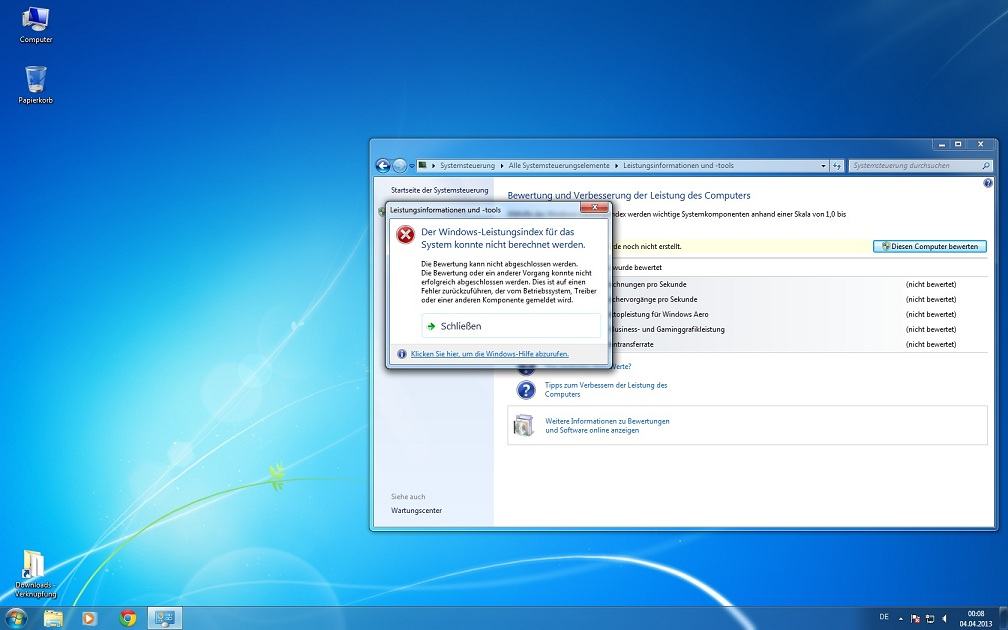Click the DE language indicator
This screenshot has width=1008, height=630.
click(x=884, y=617)
